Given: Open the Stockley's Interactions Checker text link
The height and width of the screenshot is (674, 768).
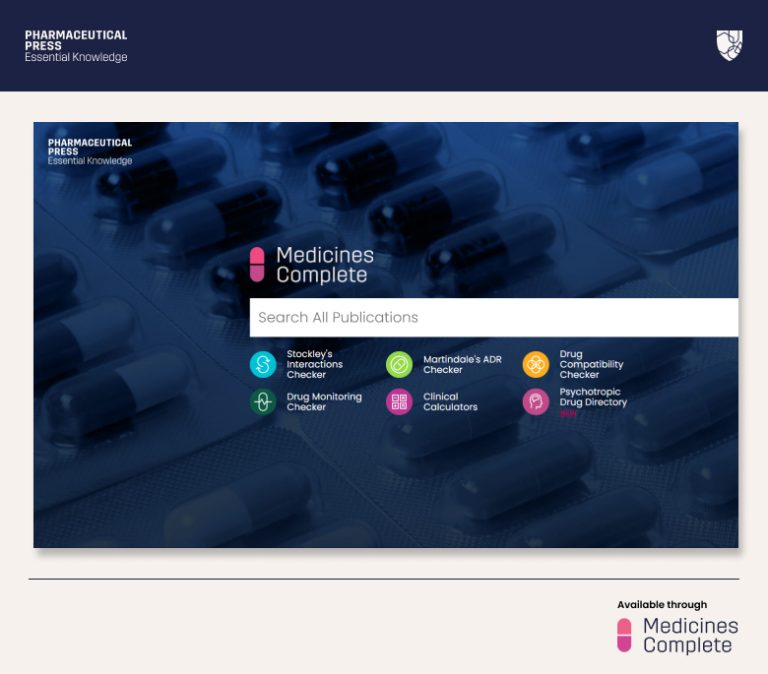Looking at the screenshot, I should pos(315,364).
